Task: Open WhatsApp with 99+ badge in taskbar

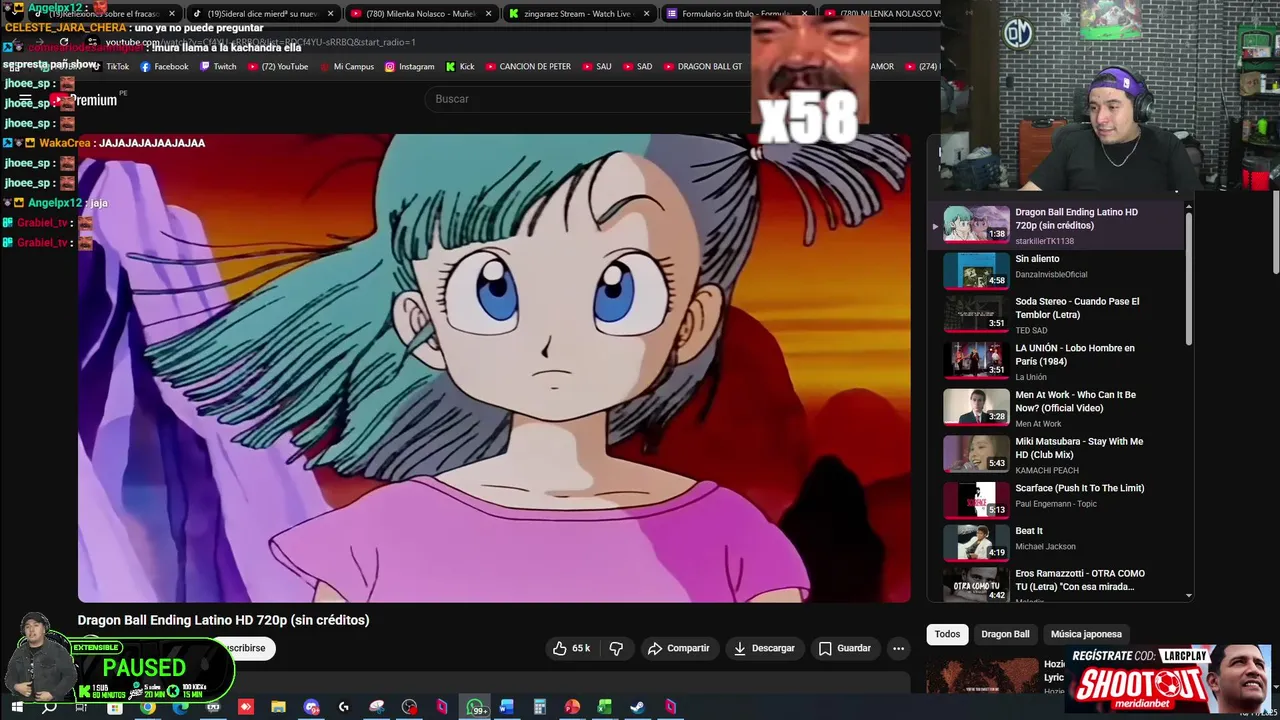Action: tap(475, 707)
